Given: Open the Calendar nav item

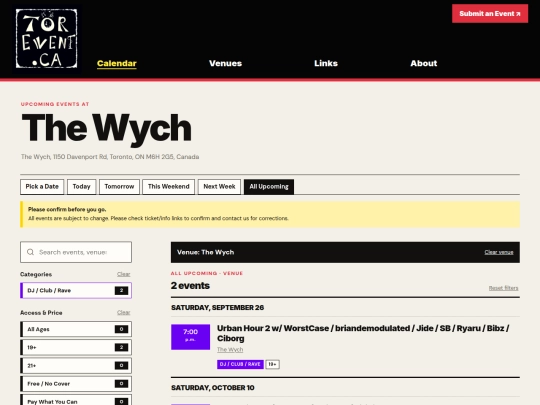Looking at the screenshot, I should point(117,63).
